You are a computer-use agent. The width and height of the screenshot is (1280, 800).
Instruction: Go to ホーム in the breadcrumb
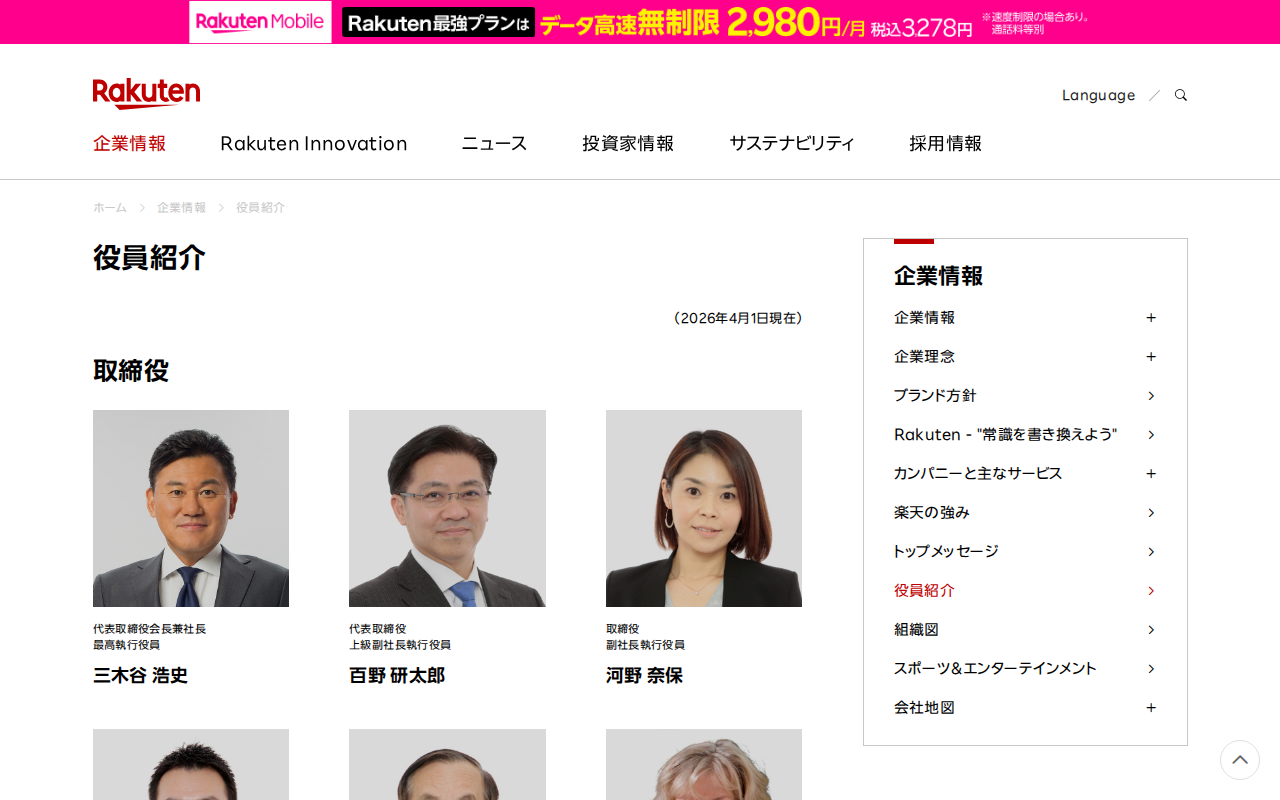(110, 207)
